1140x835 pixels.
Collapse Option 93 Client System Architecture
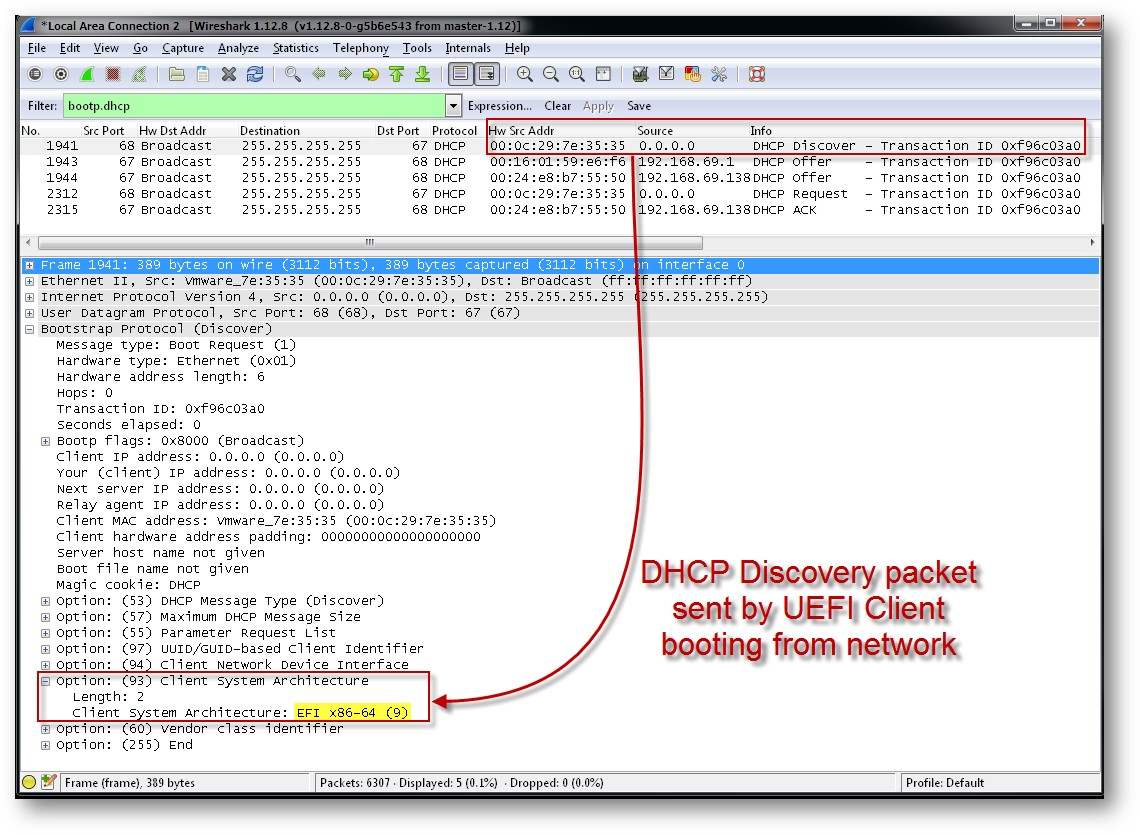tap(46, 680)
